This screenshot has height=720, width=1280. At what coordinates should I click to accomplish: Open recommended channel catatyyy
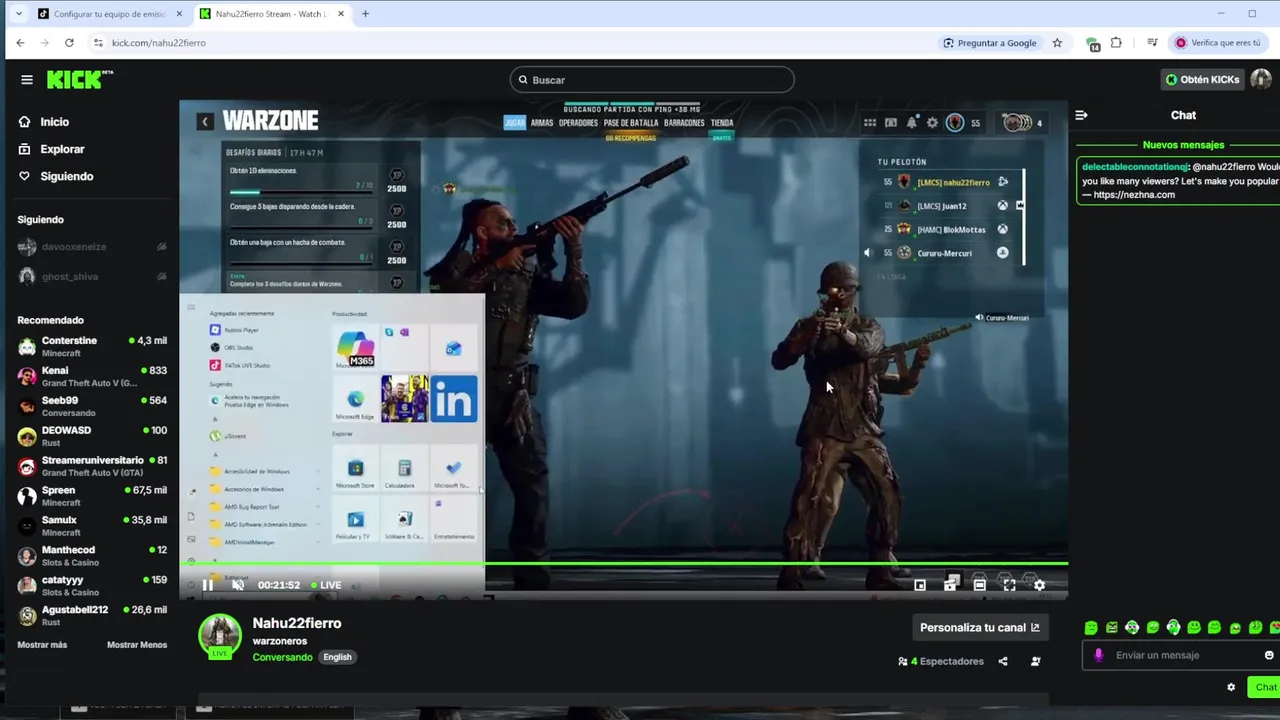[91, 586]
